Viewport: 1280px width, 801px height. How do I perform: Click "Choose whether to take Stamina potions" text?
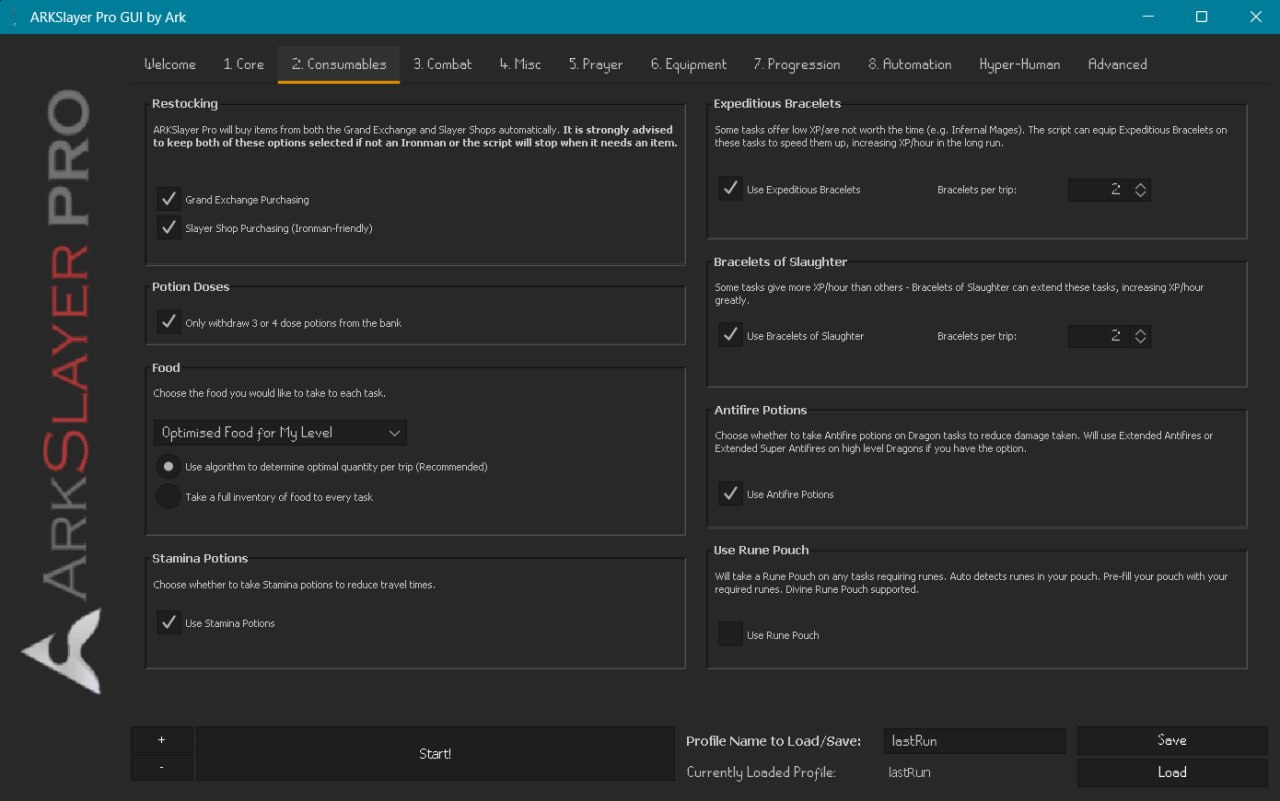pos(294,585)
